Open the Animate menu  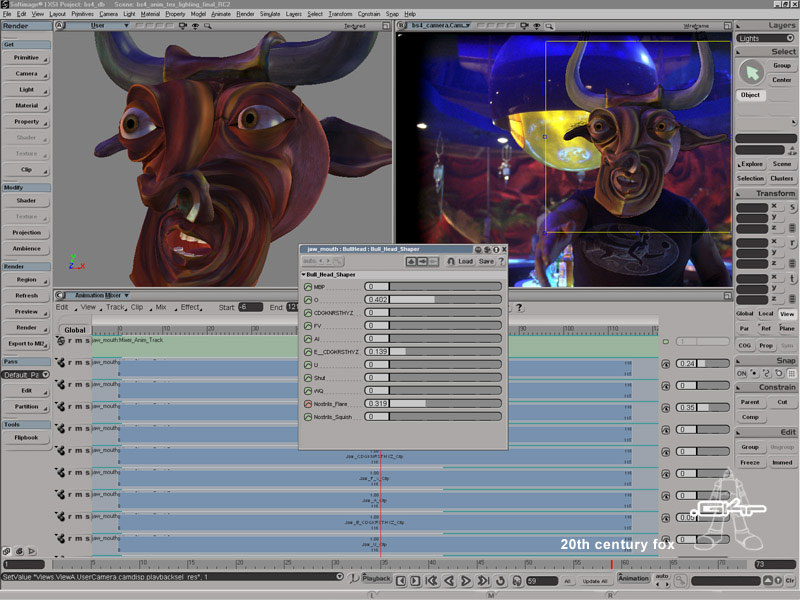[220, 14]
